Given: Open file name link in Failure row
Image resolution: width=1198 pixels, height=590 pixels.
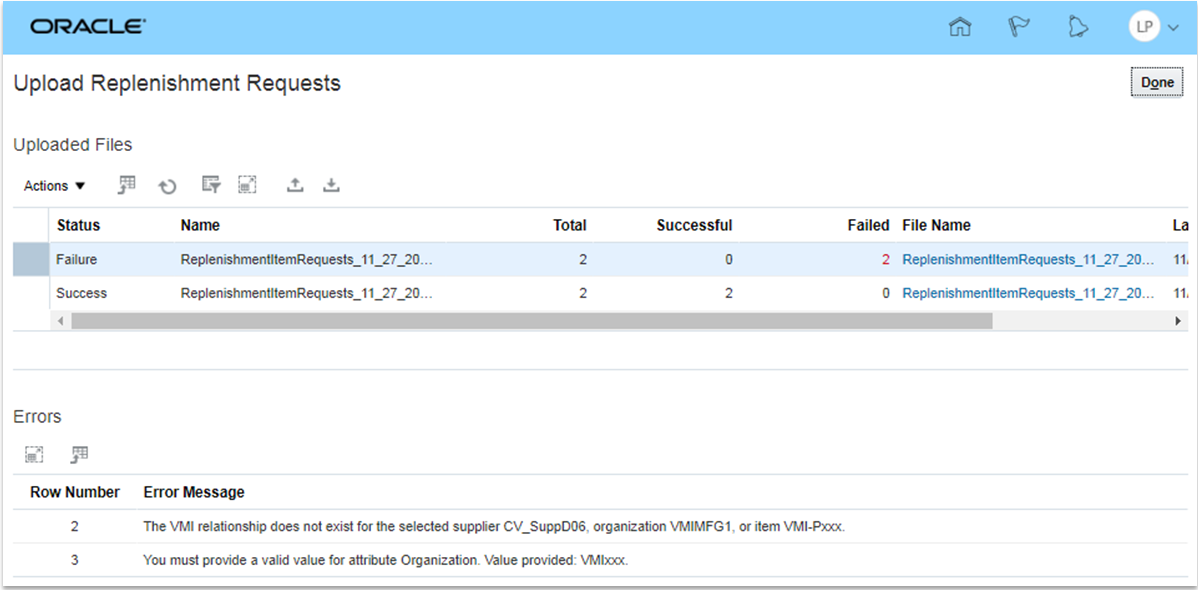Looking at the screenshot, I should (x=1028, y=259).
